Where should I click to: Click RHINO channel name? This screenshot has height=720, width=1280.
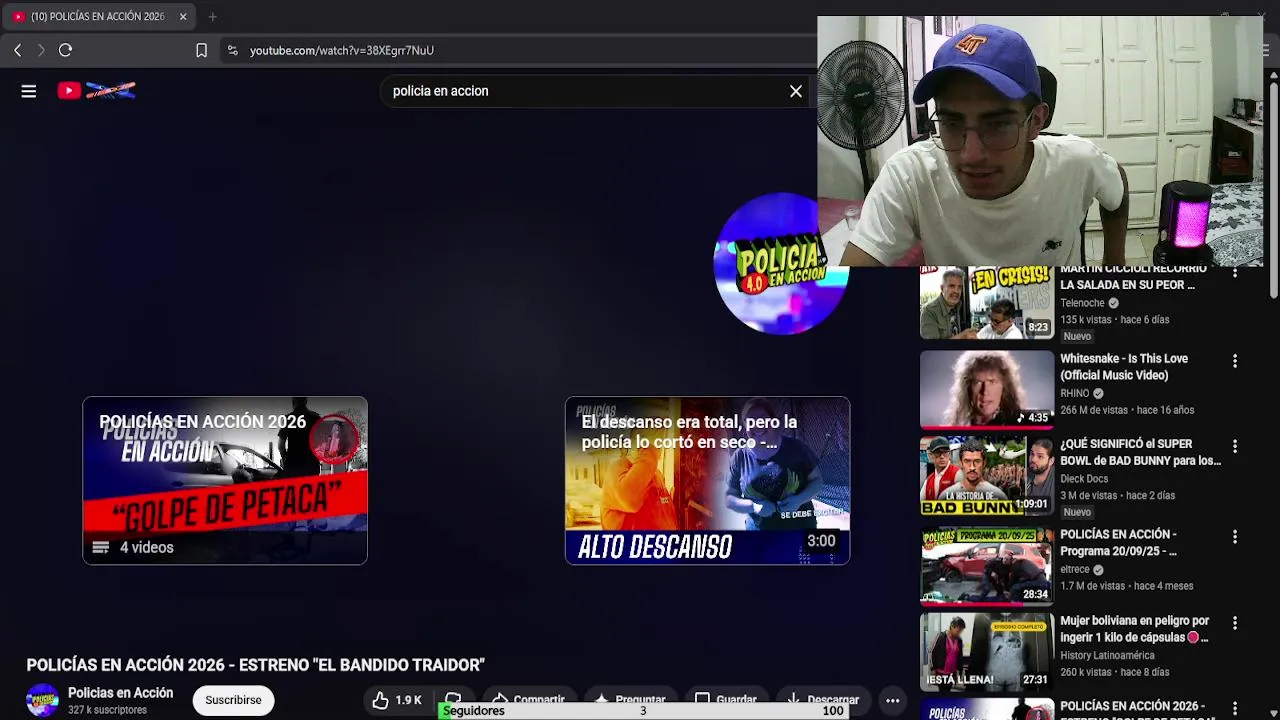1075,393
